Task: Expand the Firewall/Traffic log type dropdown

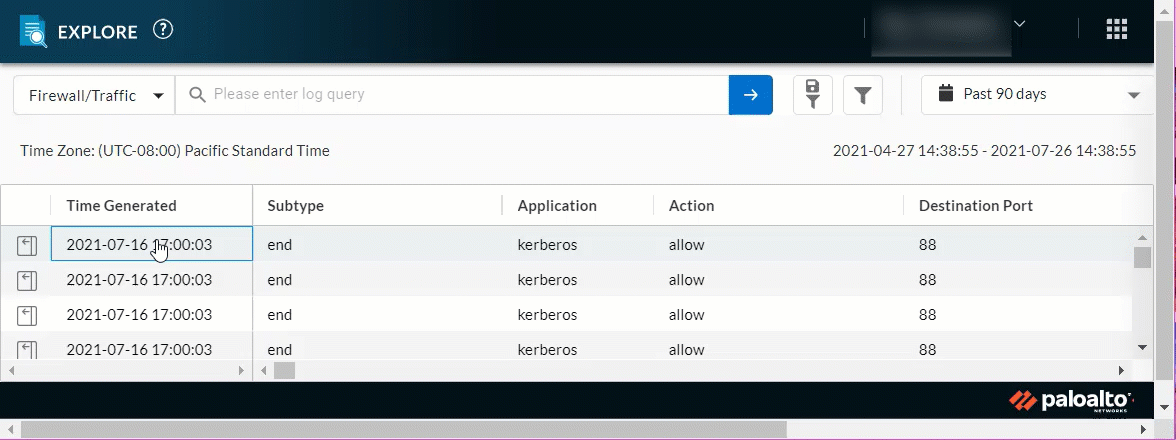Action: [x=95, y=95]
